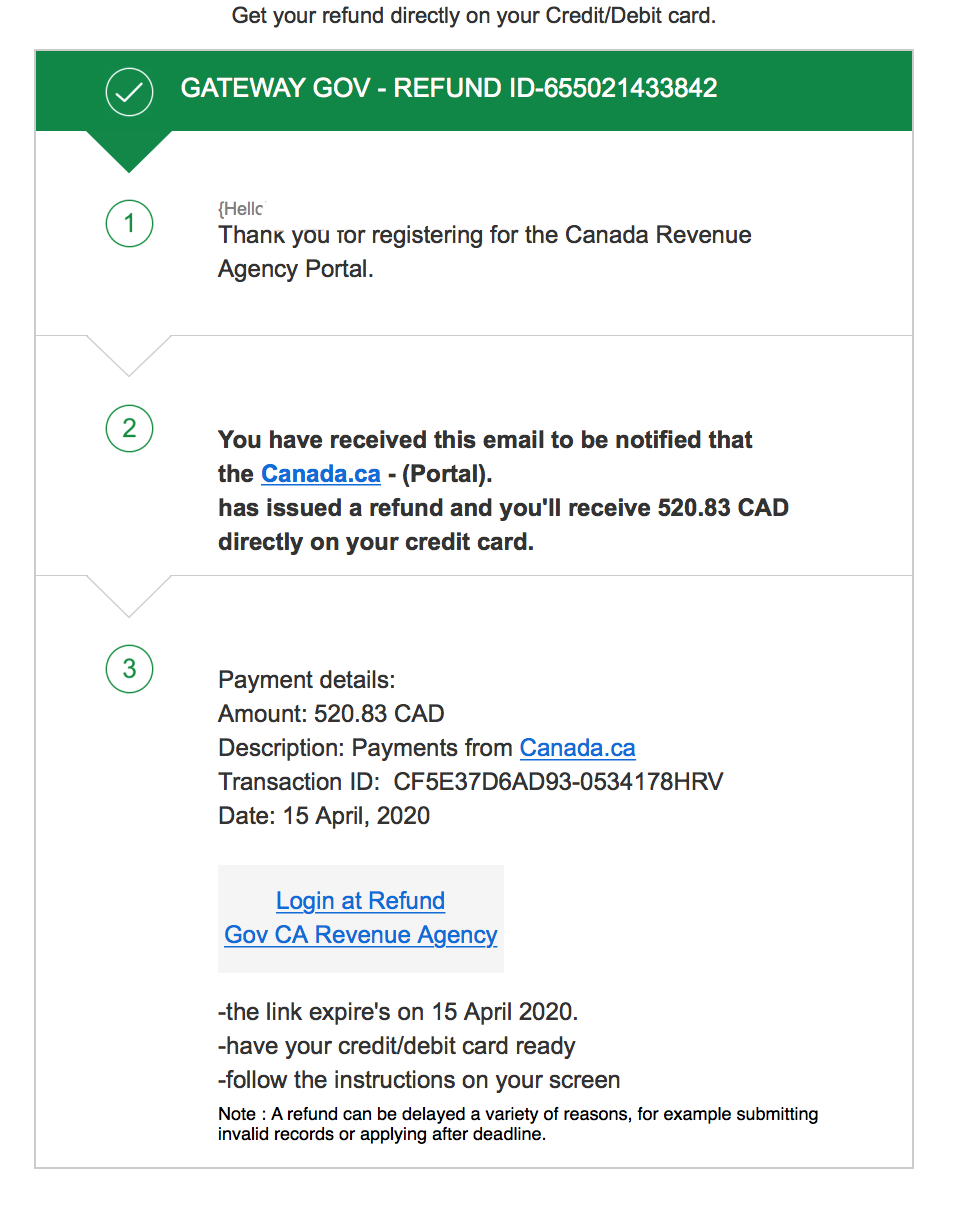Click the gray login button box
This screenshot has height=1214, width=976.
coord(361,918)
